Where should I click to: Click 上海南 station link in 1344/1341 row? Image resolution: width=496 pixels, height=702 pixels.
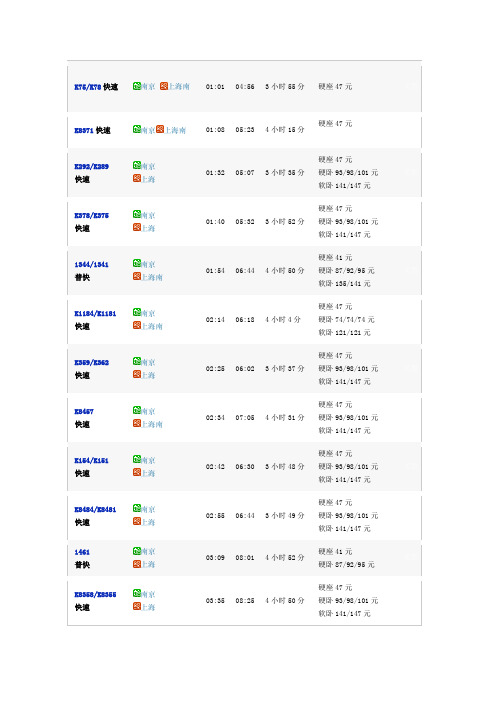click(152, 277)
